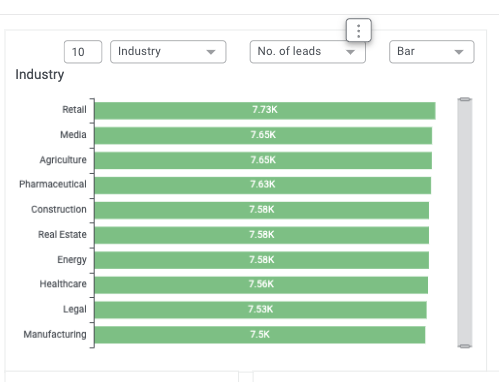Click the Legal axis label
499x382 pixels.
tap(75, 309)
